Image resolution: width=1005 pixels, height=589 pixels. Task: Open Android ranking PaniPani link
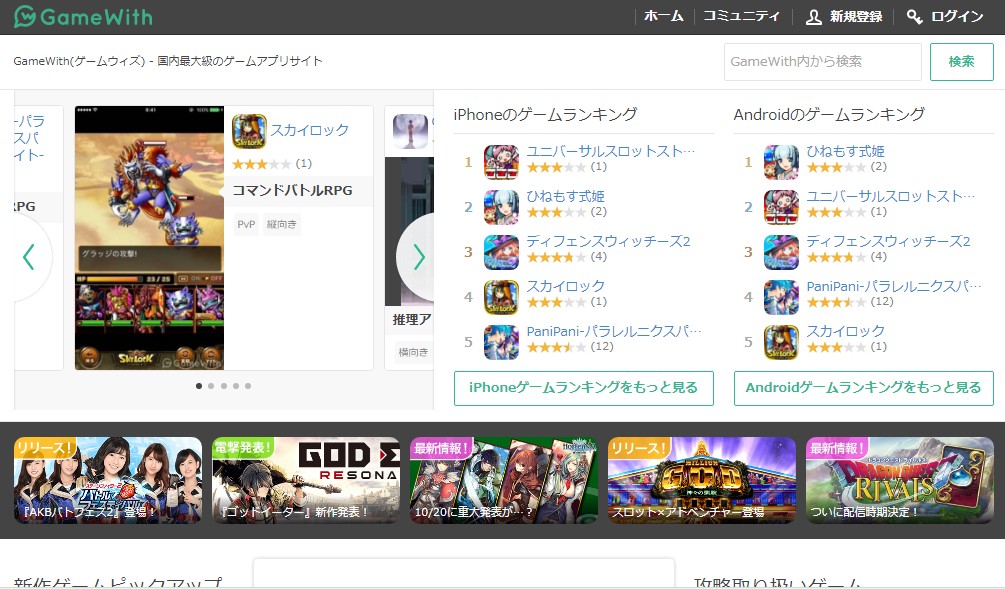click(x=894, y=286)
